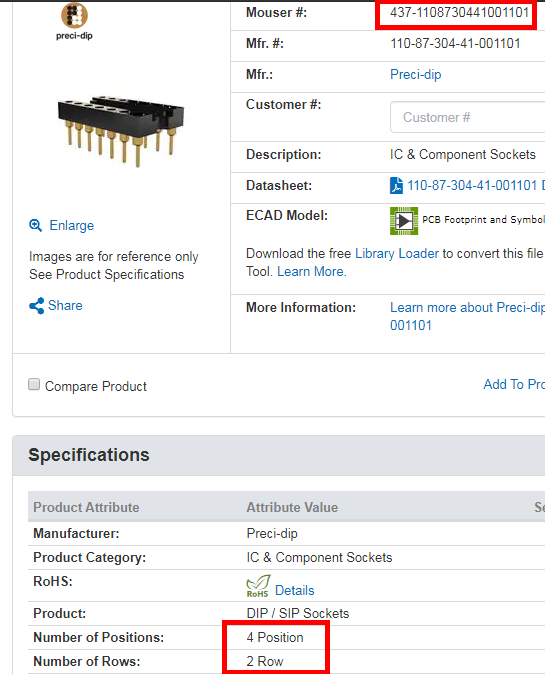545x674 pixels.
Task: Open the Library Loader link
Action: click(x=397, y=254)
